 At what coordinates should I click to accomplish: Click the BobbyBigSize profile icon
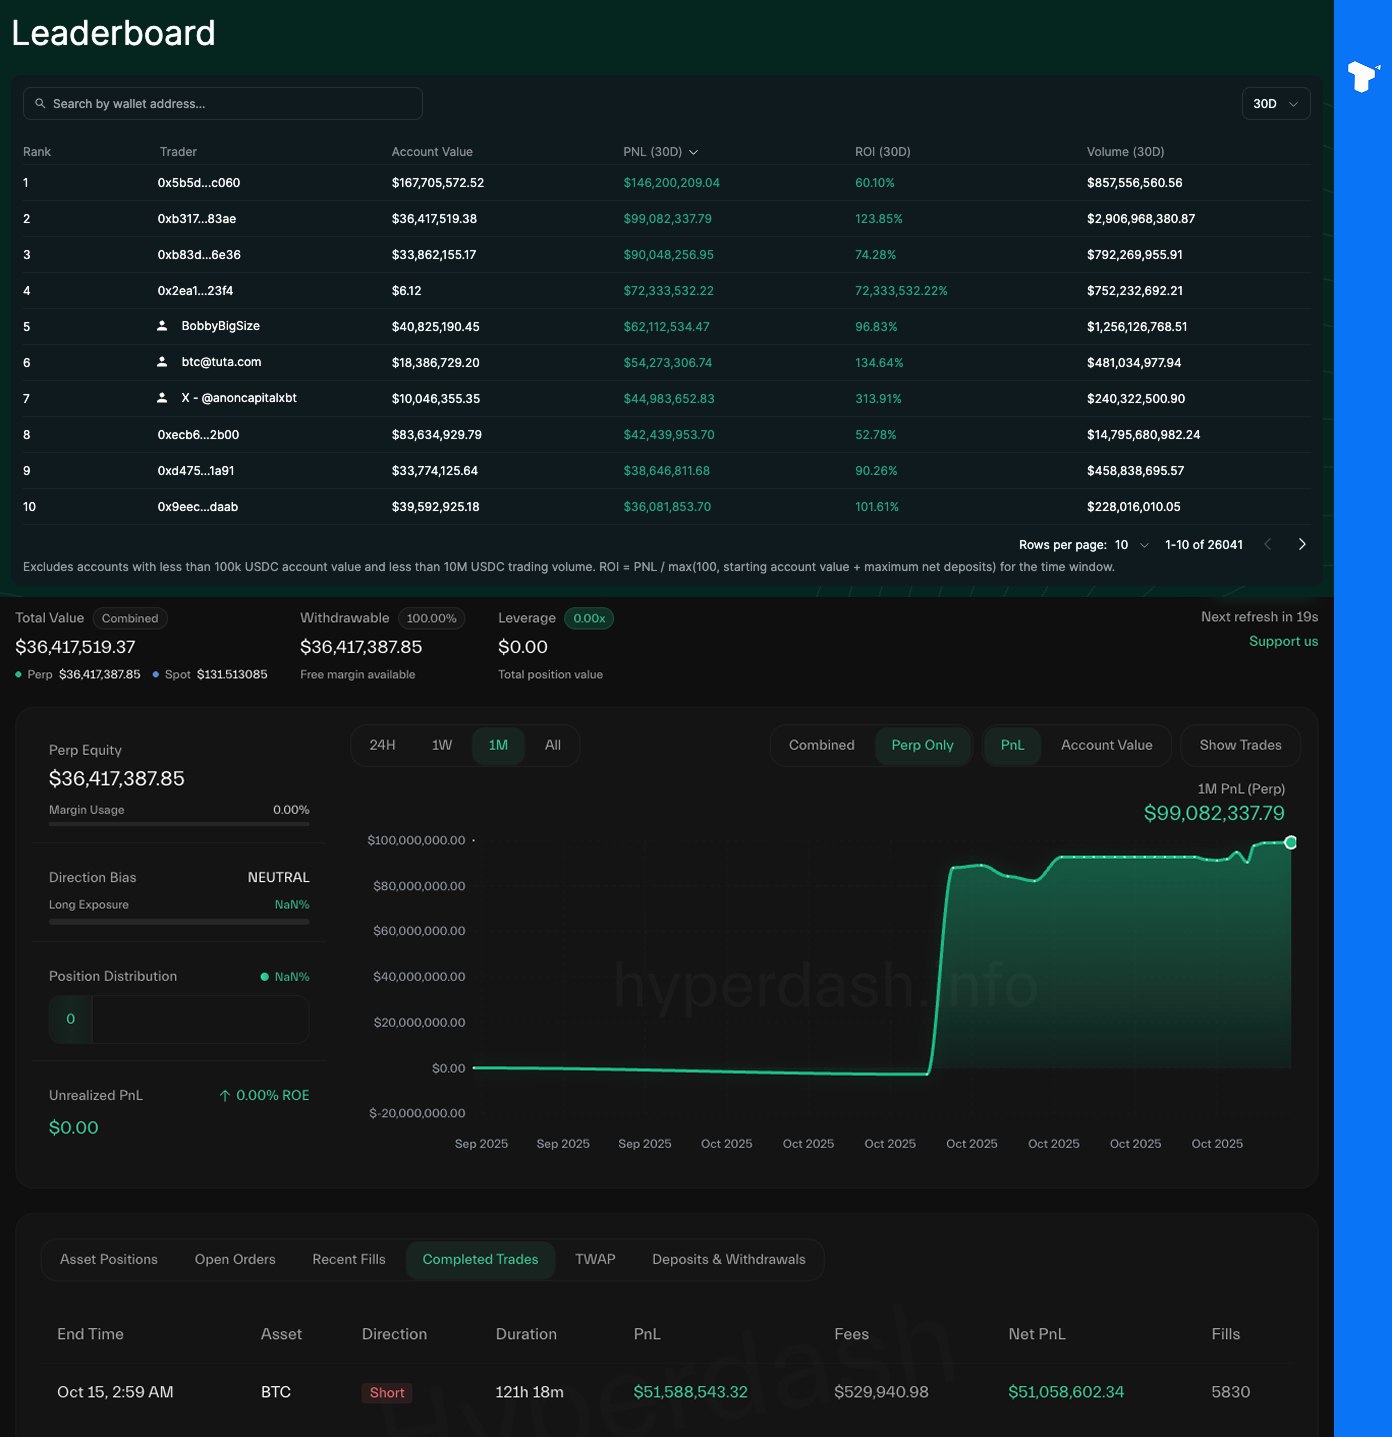coord(162,326)
